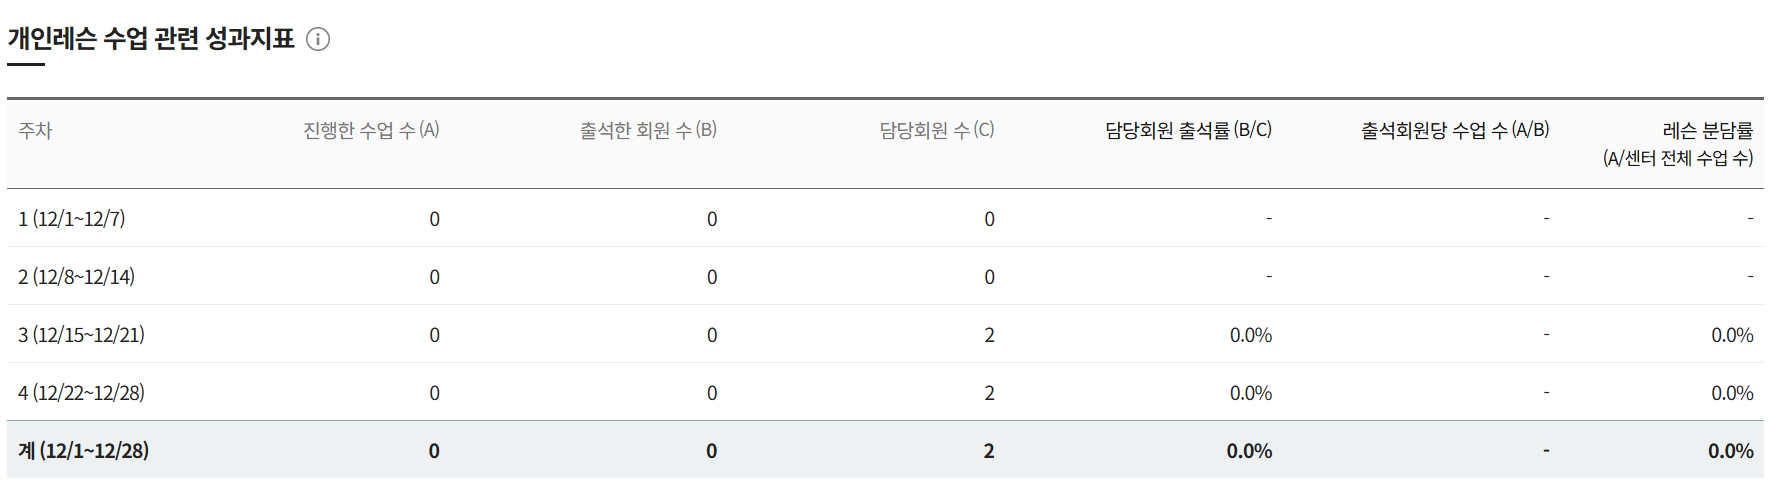Click the info icon beside 개인레슨 수업 관련 성과지표
The width and height of the screenshot is (1772, 487).
tap(318, 40)
